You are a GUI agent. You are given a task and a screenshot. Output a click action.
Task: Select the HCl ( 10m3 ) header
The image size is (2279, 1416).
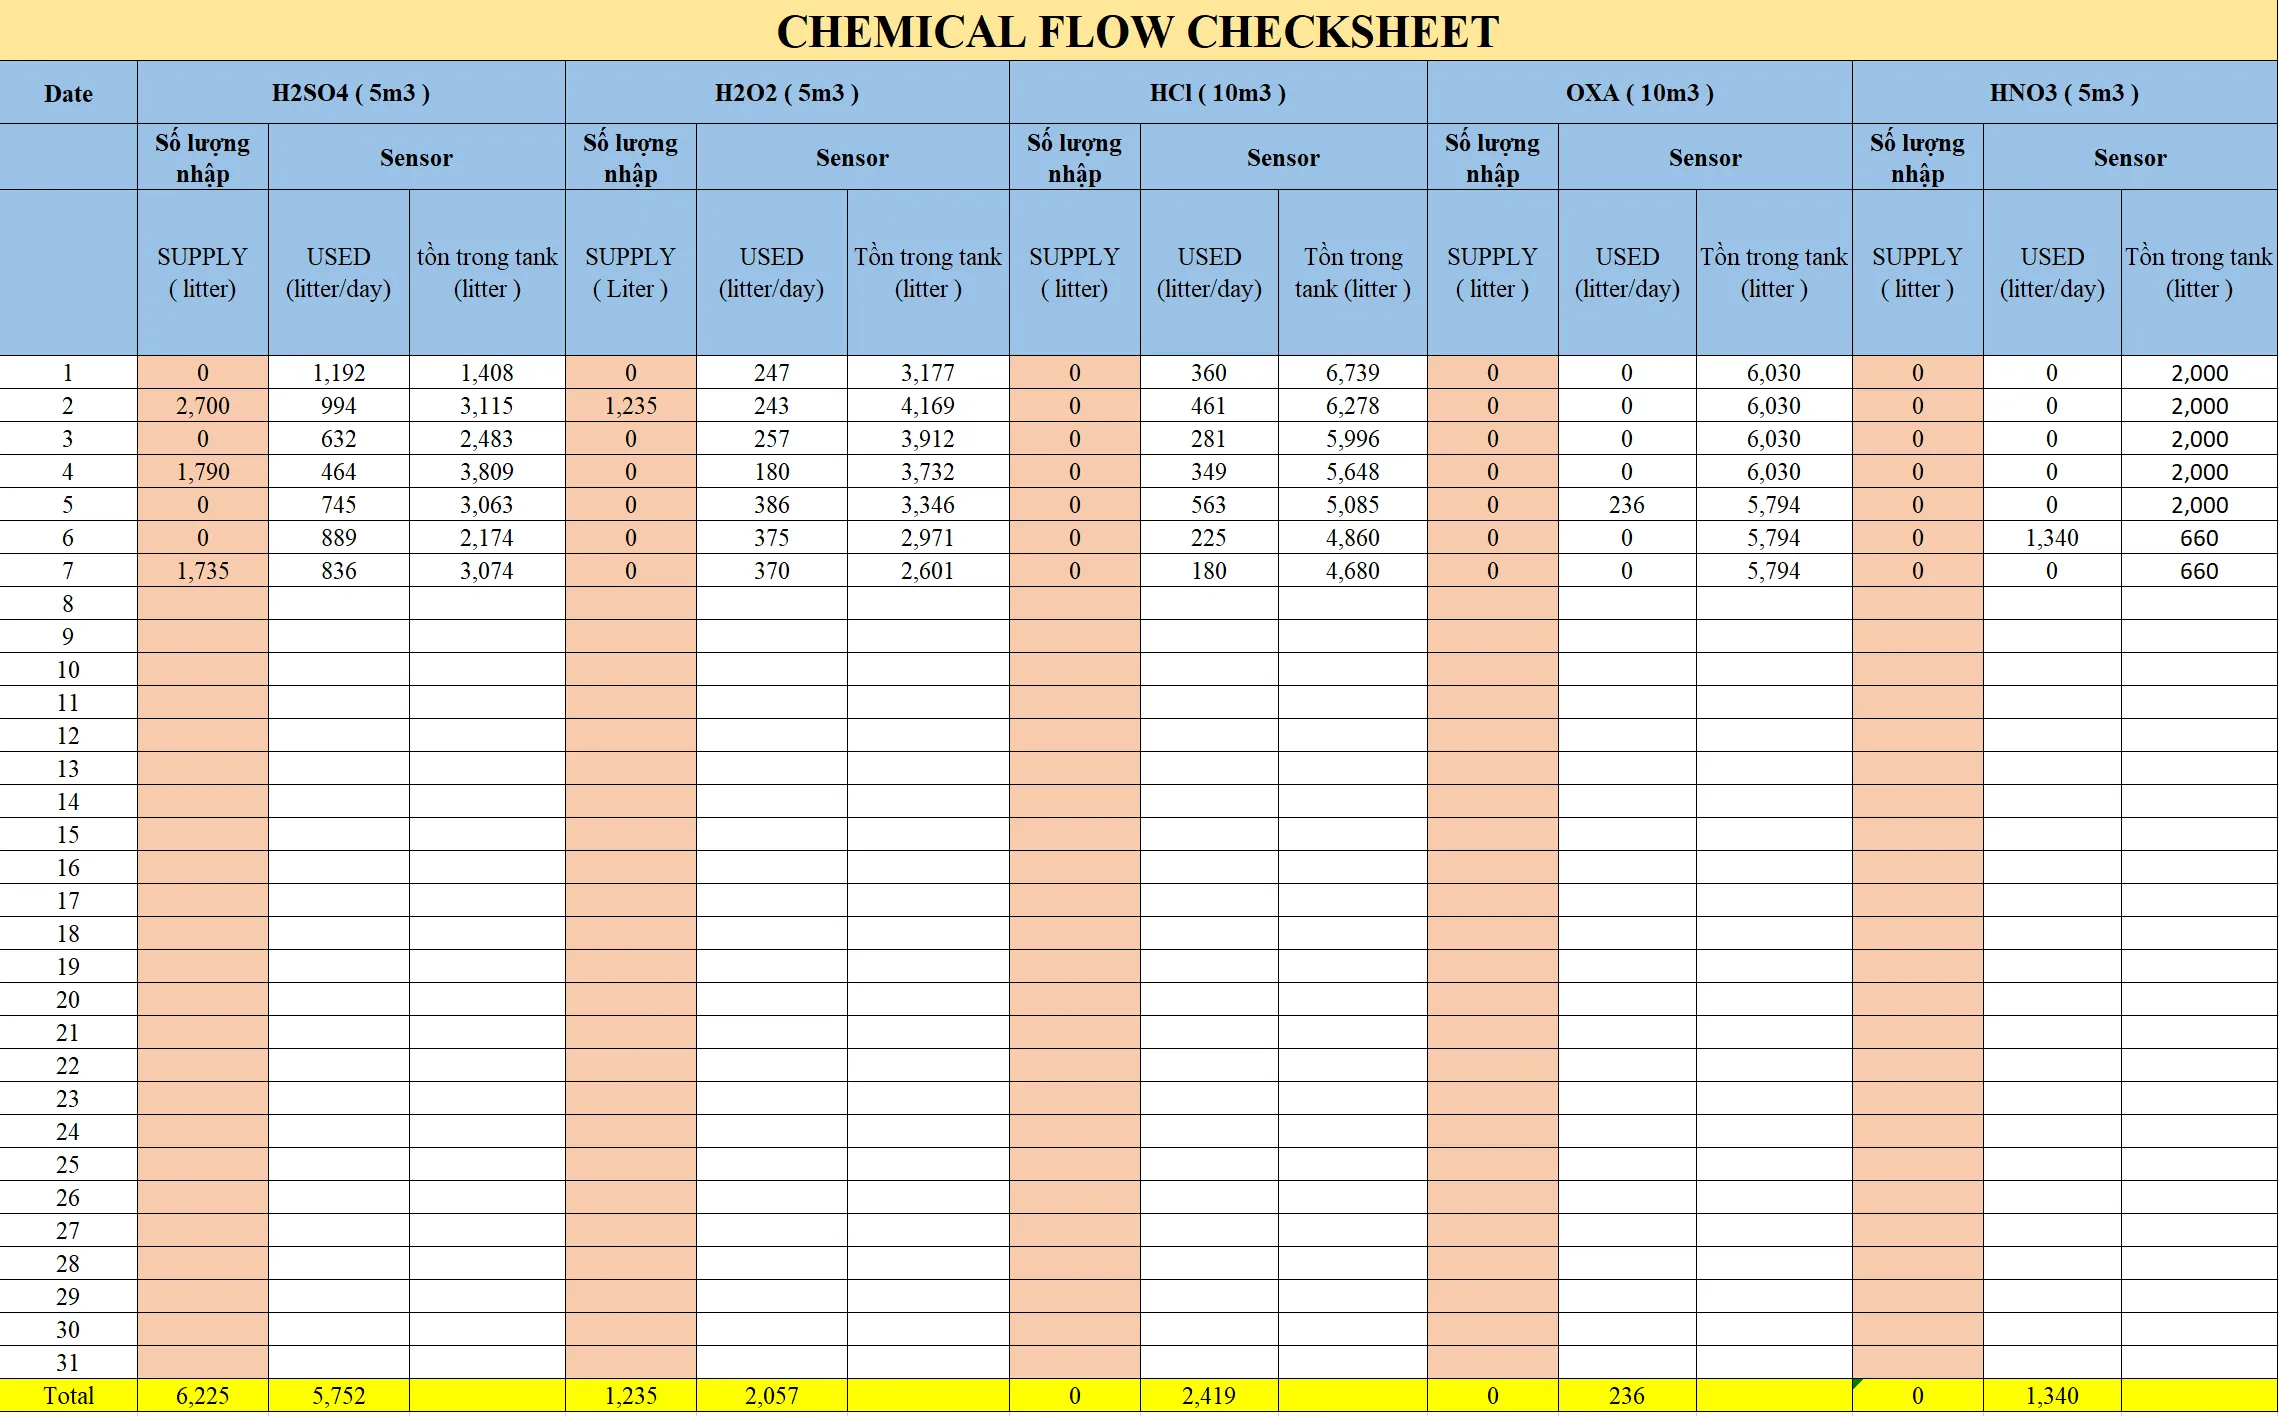[1218, 93]
